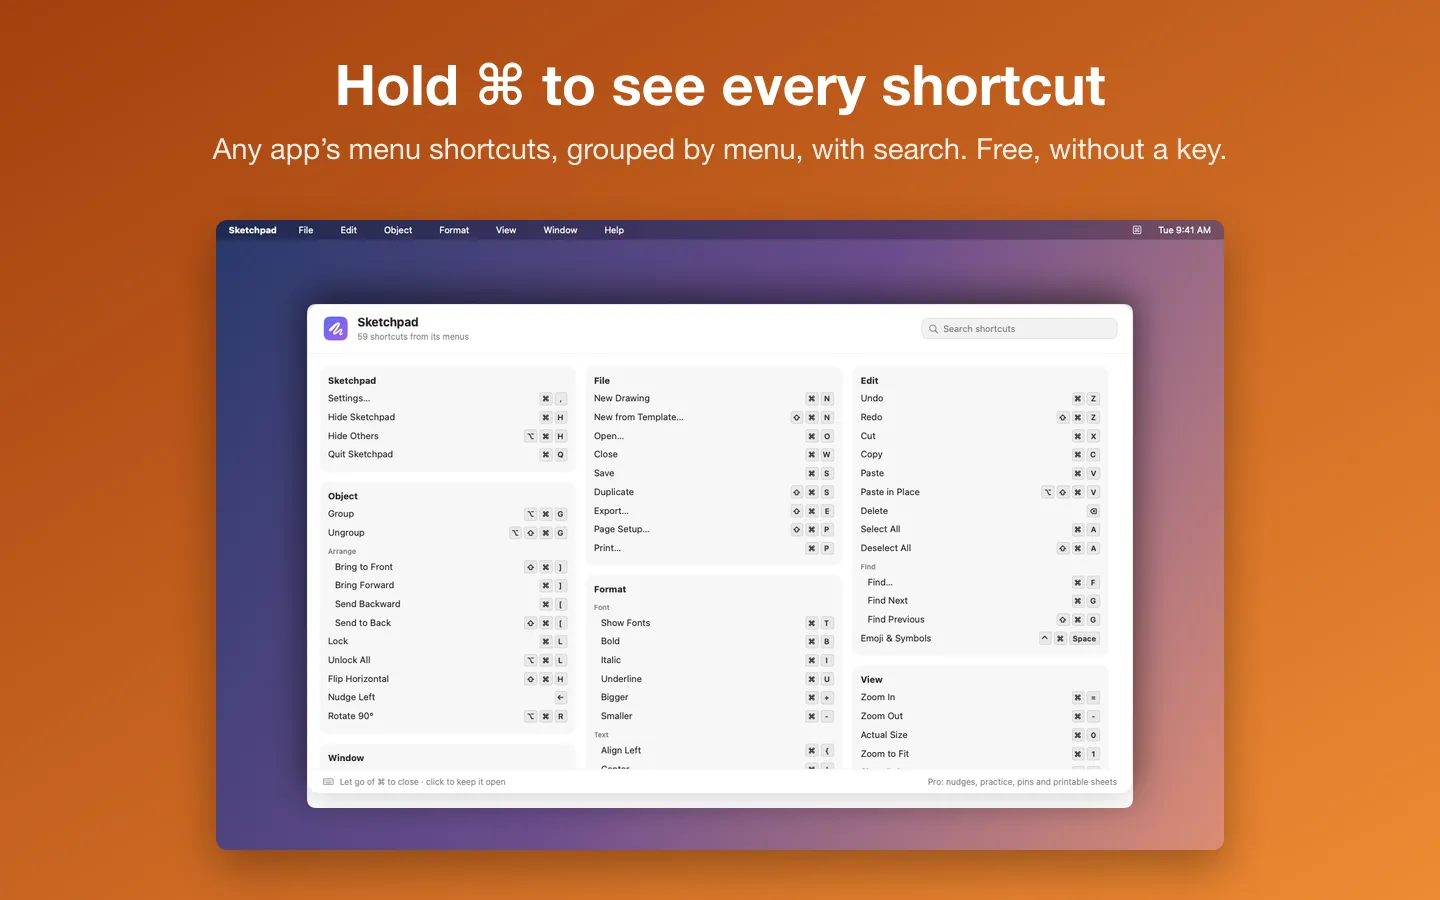Select the Flip Horizontal row
This screenshot has width=1440, height=900.
pos(447,679)
